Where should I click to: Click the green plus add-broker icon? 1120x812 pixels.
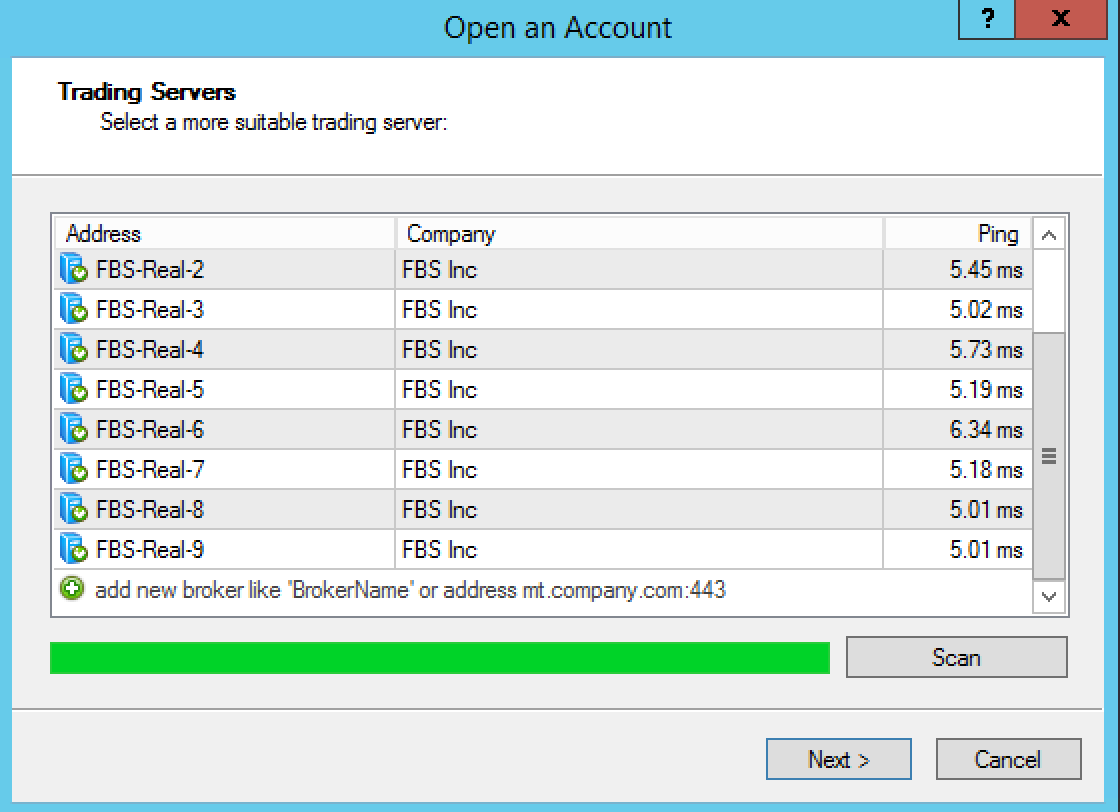point(72,588)
